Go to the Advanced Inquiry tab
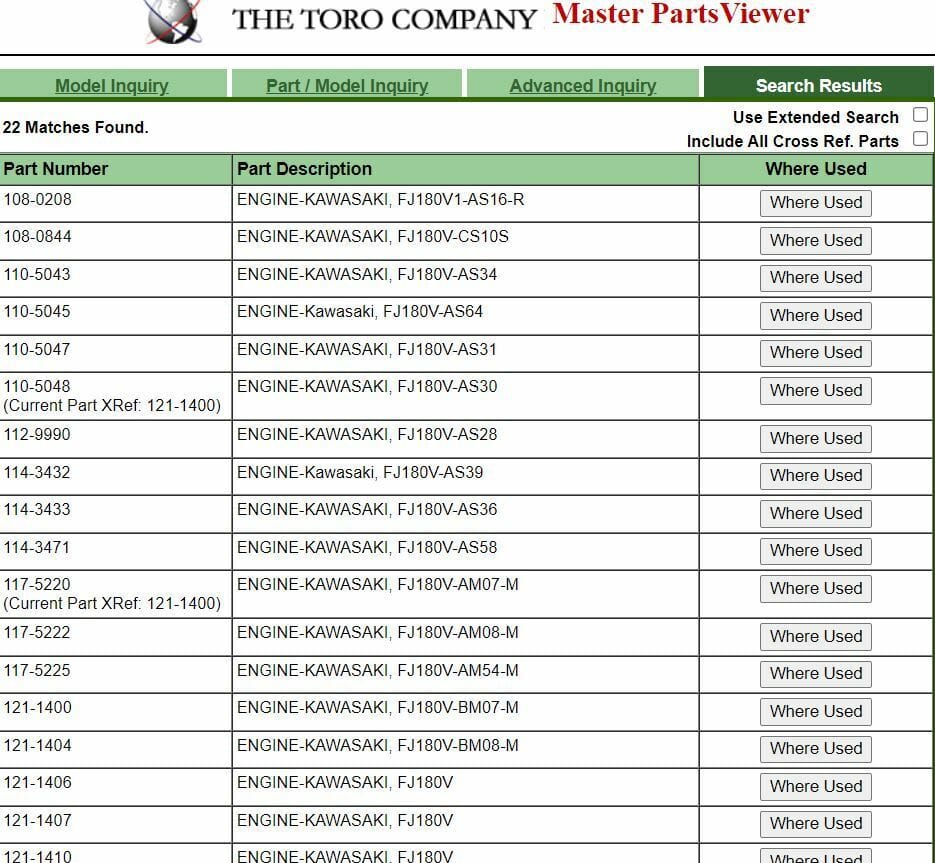The width and height of the screenshot is (935, 863). (x=583, y=86)
